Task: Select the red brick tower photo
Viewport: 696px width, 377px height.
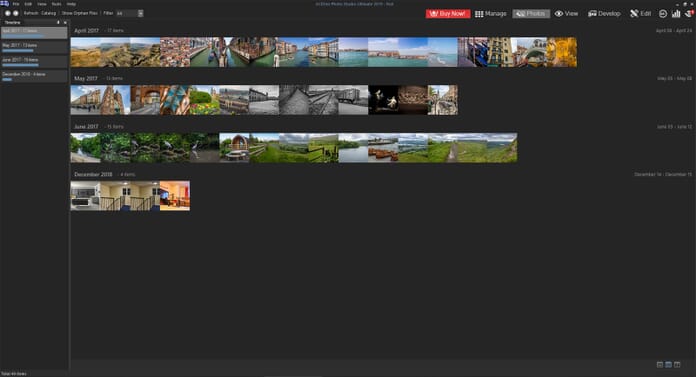Action: point(115,100)
